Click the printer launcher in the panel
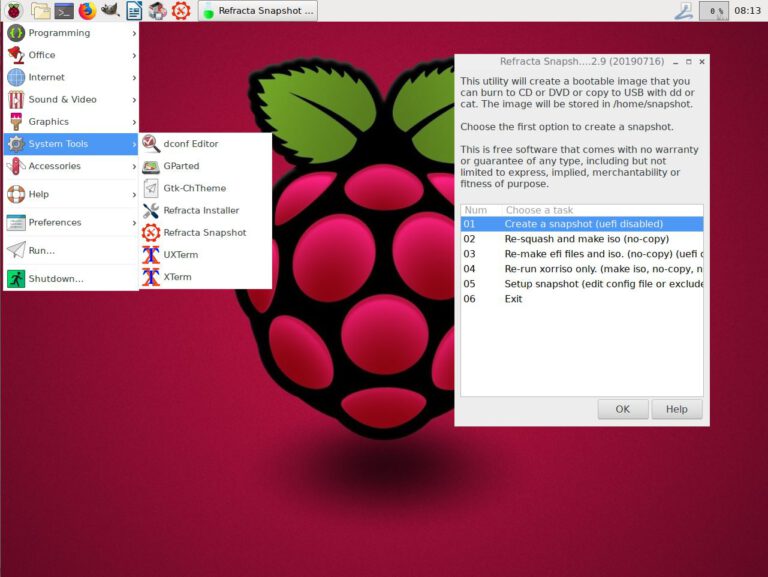The height and width of the screenshot is (577, 768). coord(157,10)
